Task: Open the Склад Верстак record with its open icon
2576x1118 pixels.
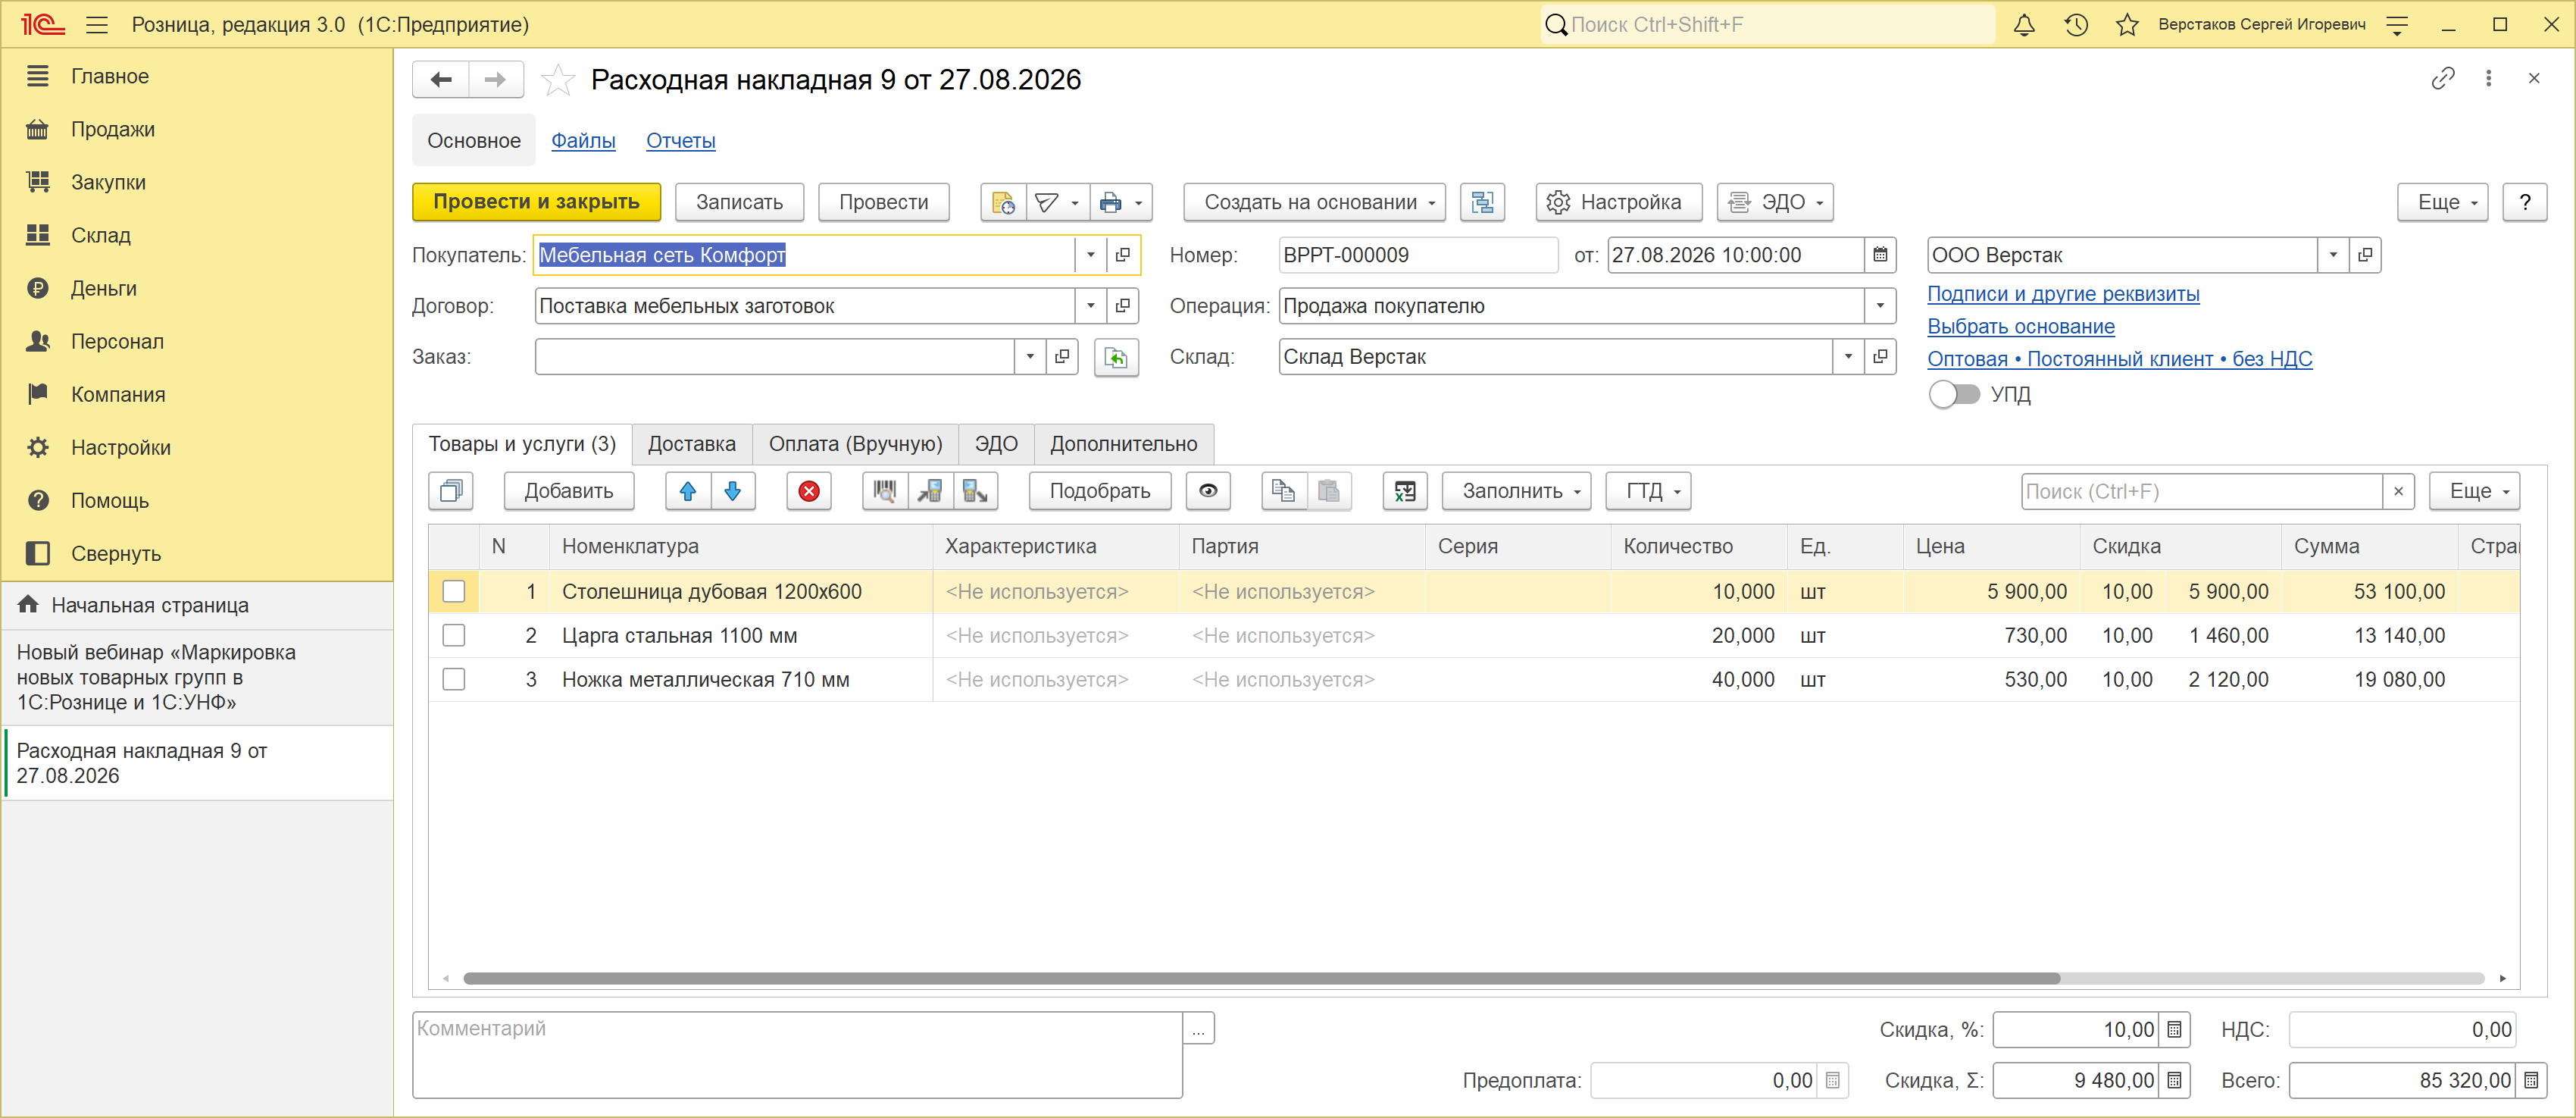Action: pyautogui.click(x=1880, y=357)
